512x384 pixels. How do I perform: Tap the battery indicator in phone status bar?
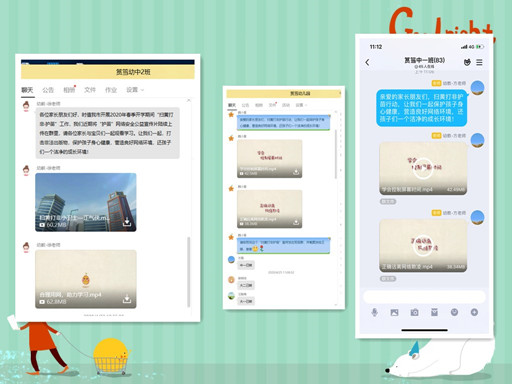pyautogui.click(x=480, y=47)
